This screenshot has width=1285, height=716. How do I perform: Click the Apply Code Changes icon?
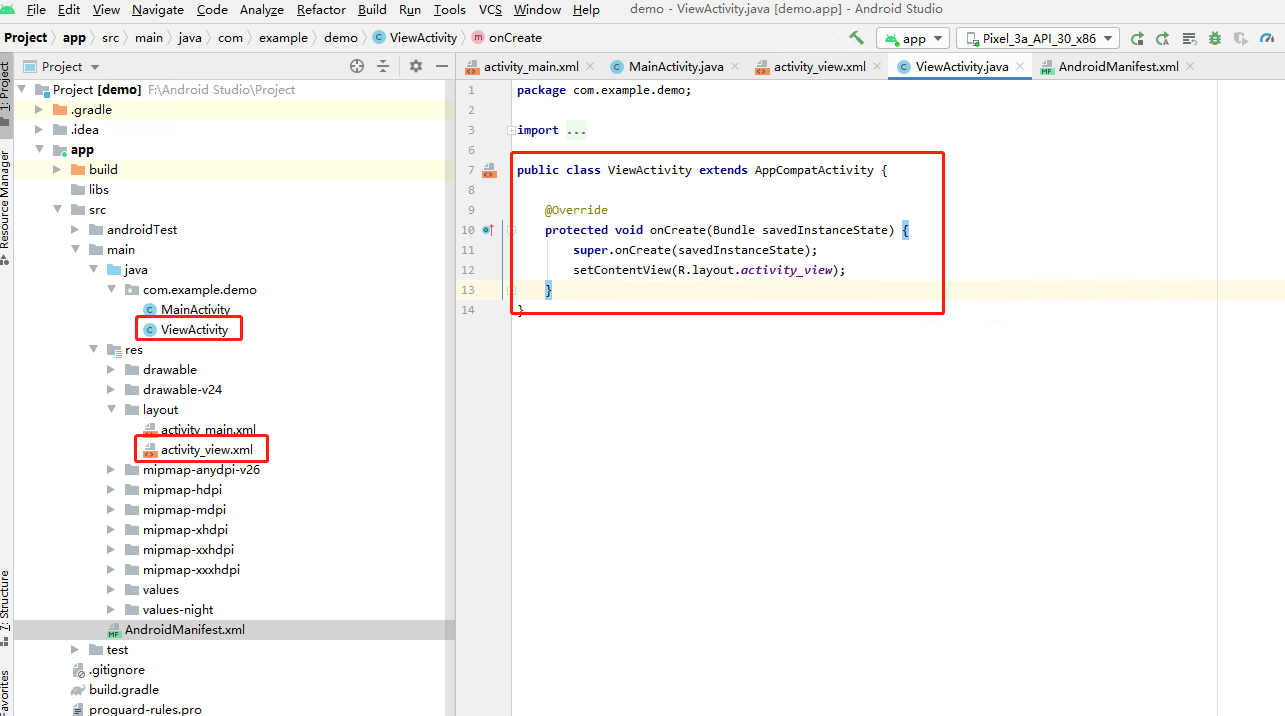(x=1162, y=37)
